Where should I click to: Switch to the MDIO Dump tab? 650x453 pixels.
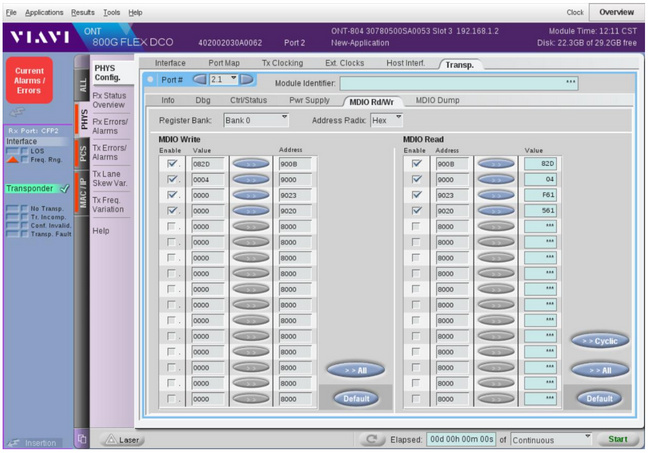click(x=437, y=100)
